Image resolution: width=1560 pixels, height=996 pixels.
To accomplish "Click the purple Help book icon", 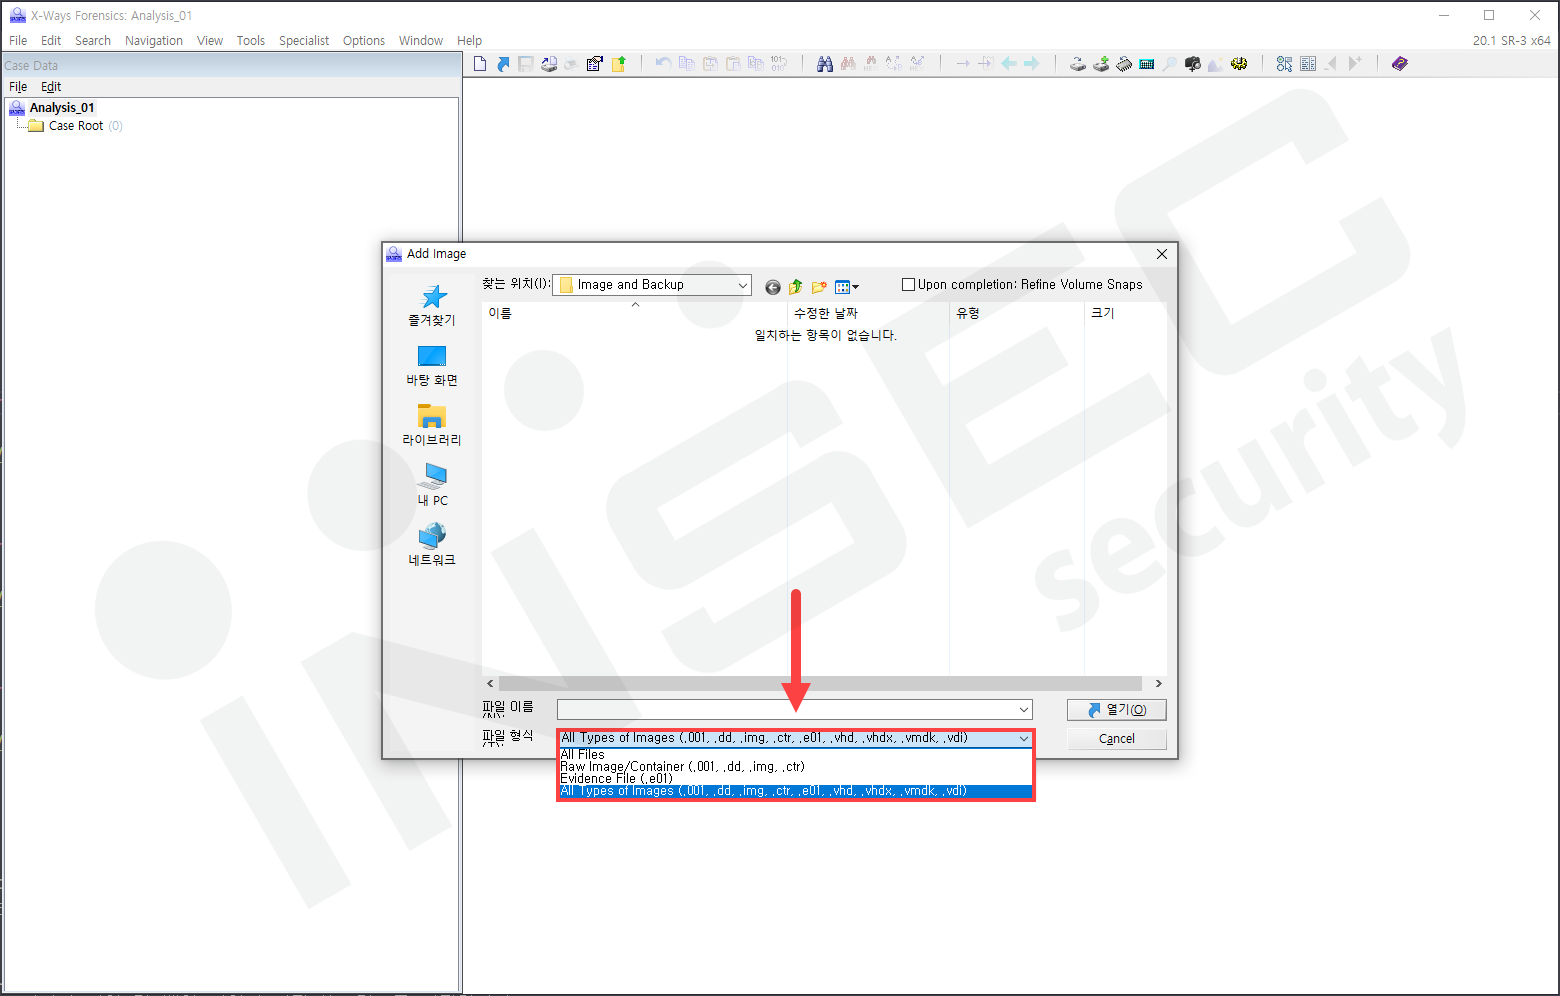I will pyautogui.click(x=1399, y=64).
